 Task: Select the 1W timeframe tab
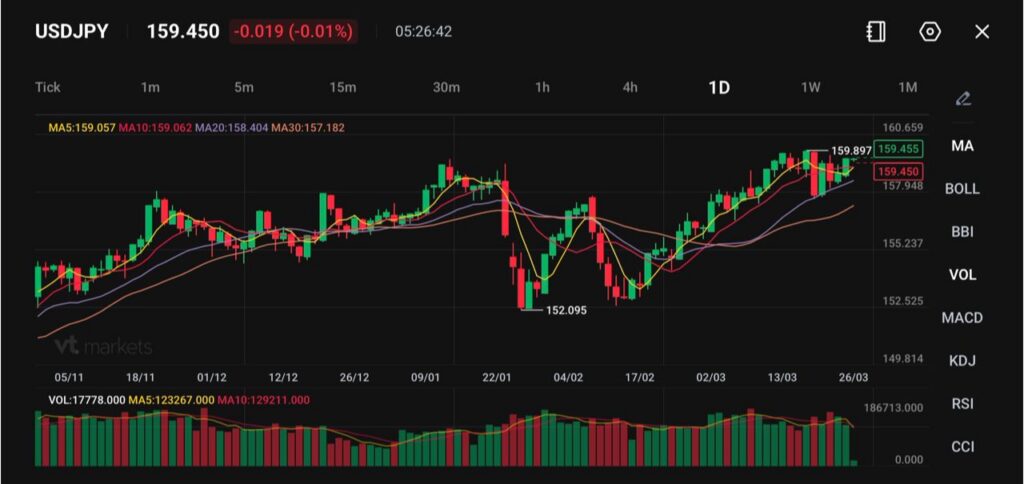pos(811,87)
